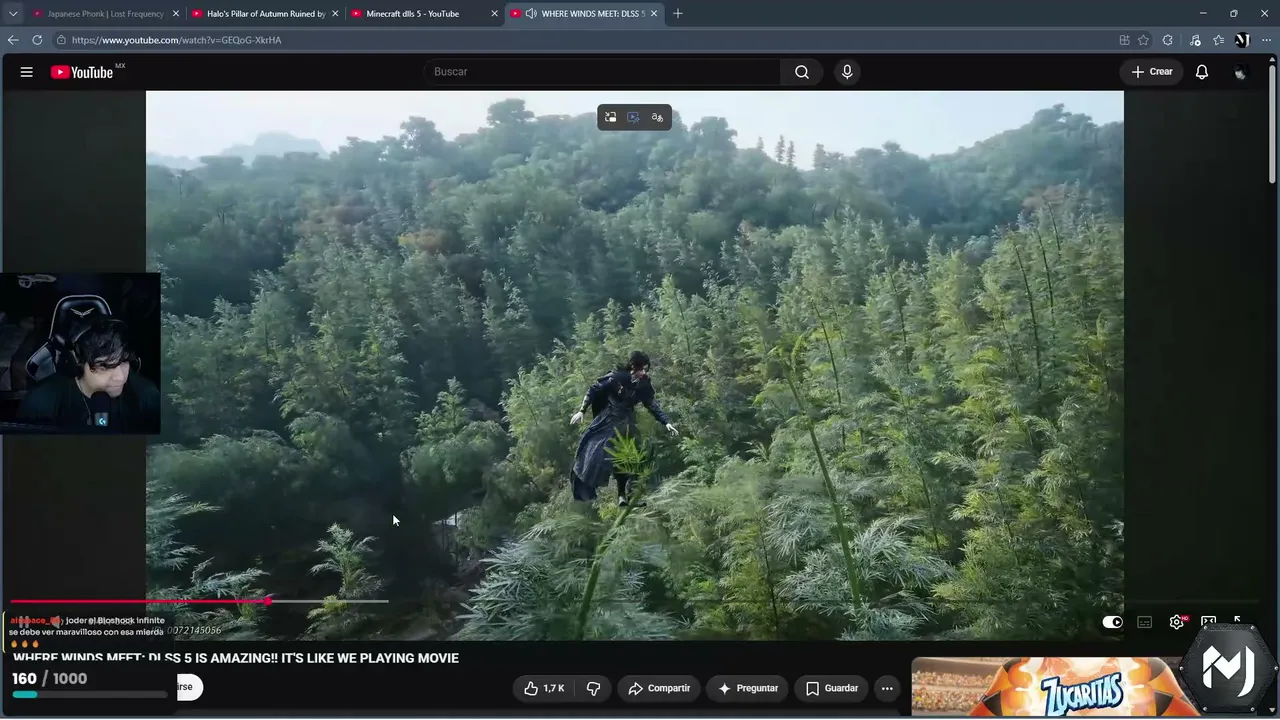Switch to the Minecraft dlls 5 tab
The image size is (1280, 720).
coord(424,14)
